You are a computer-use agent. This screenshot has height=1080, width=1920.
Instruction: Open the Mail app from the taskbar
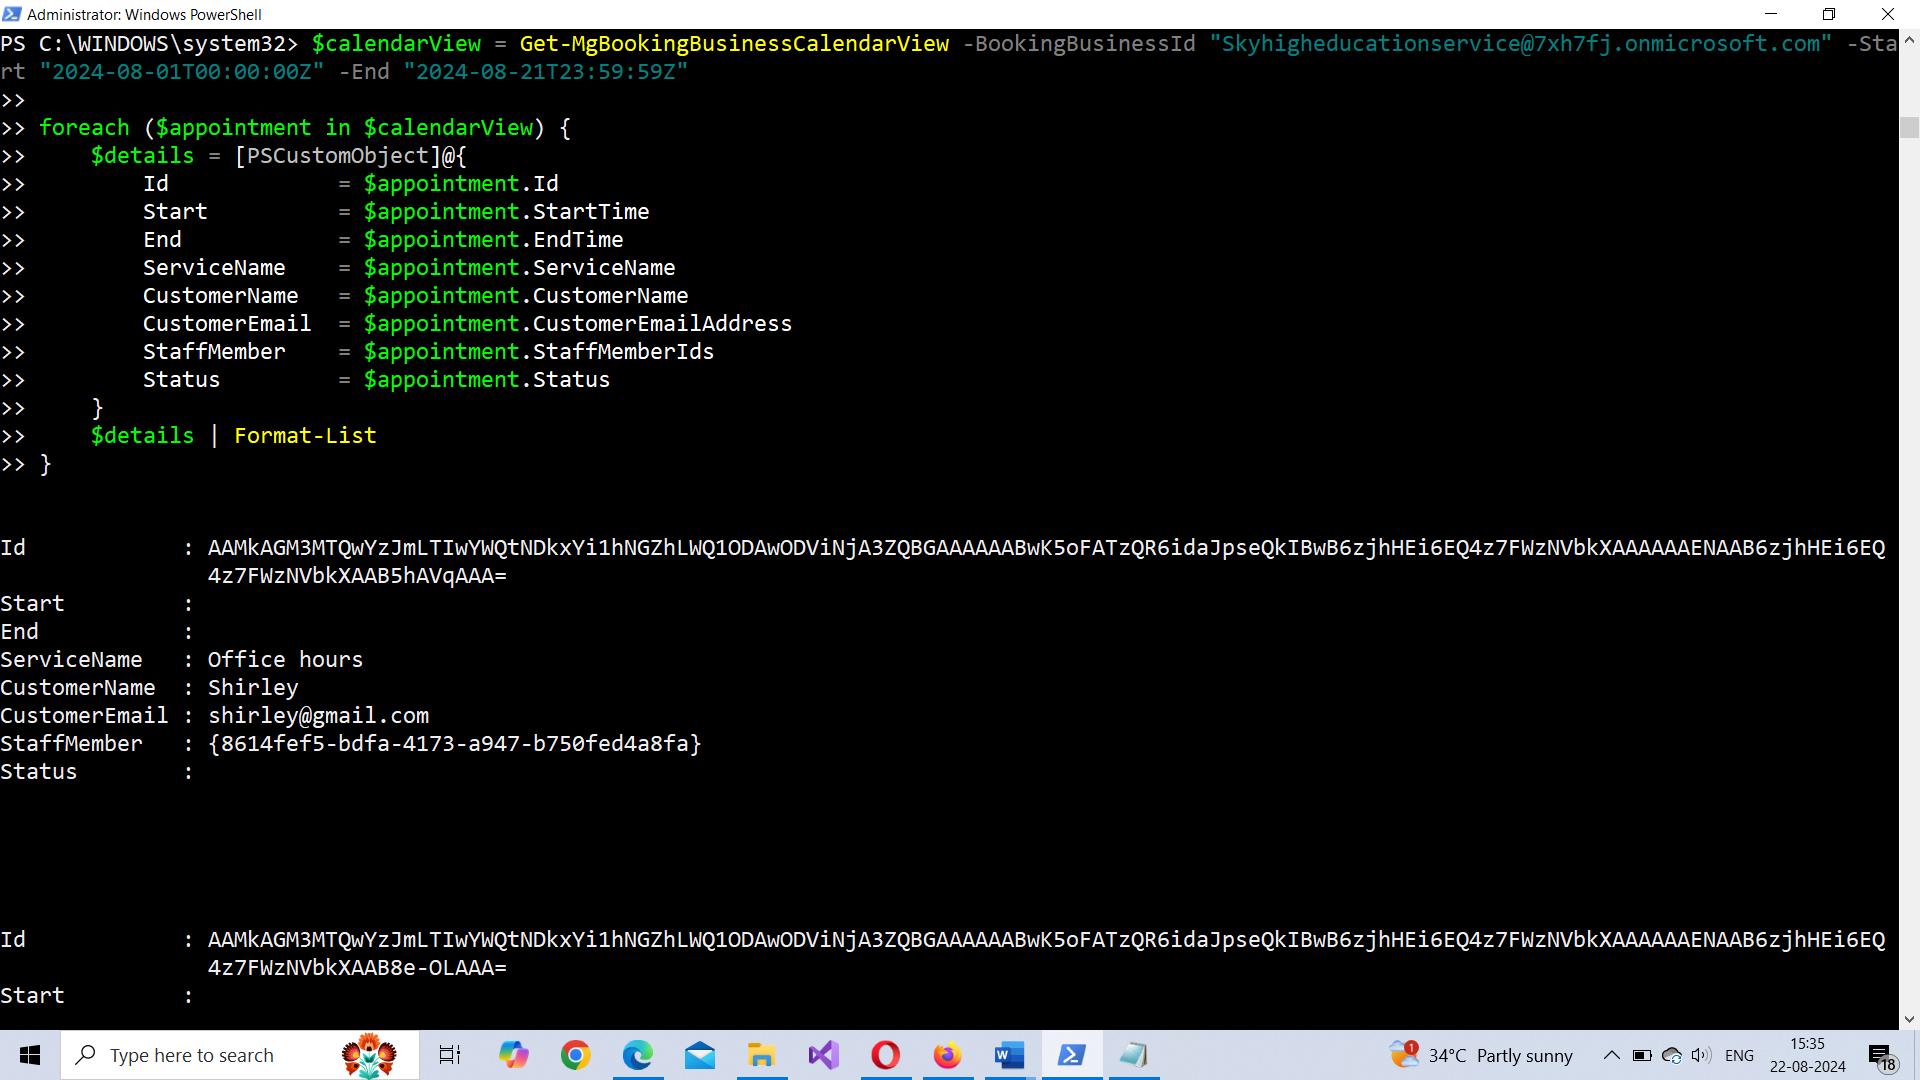(700, 1055)
